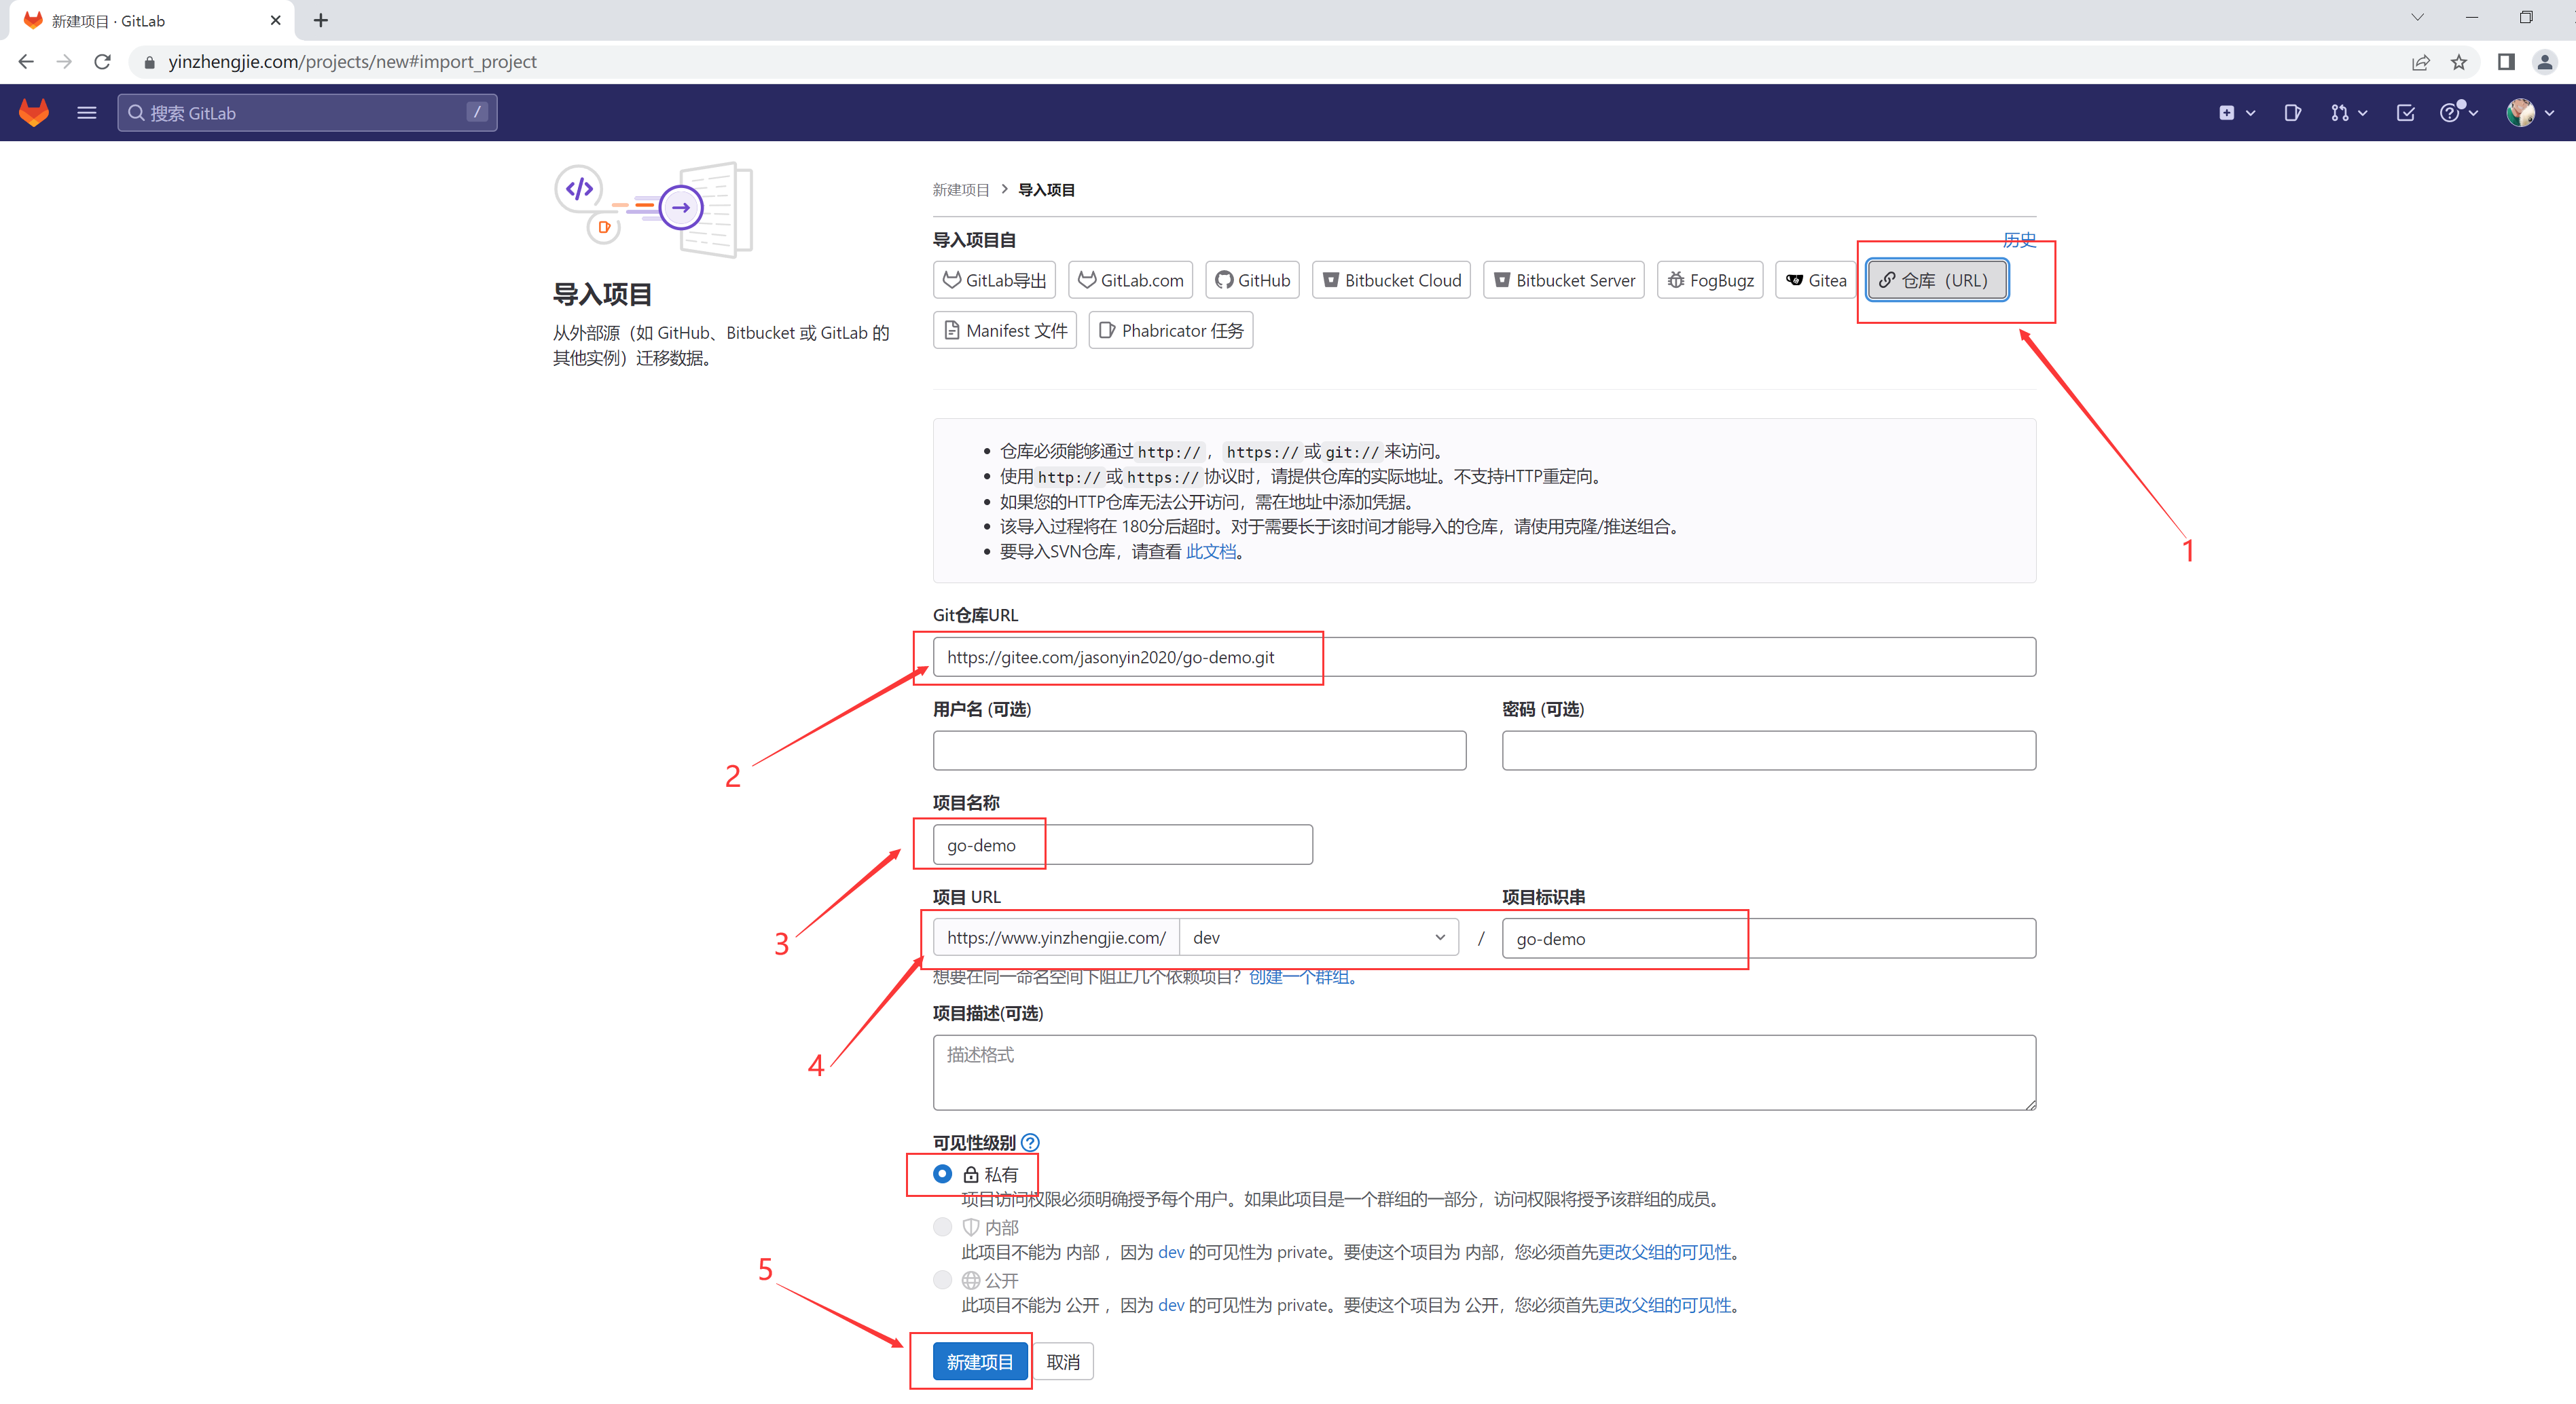
Task: Expand the dev namespace dropdown
Action: pyautogui.click(x=1318, y=938)
